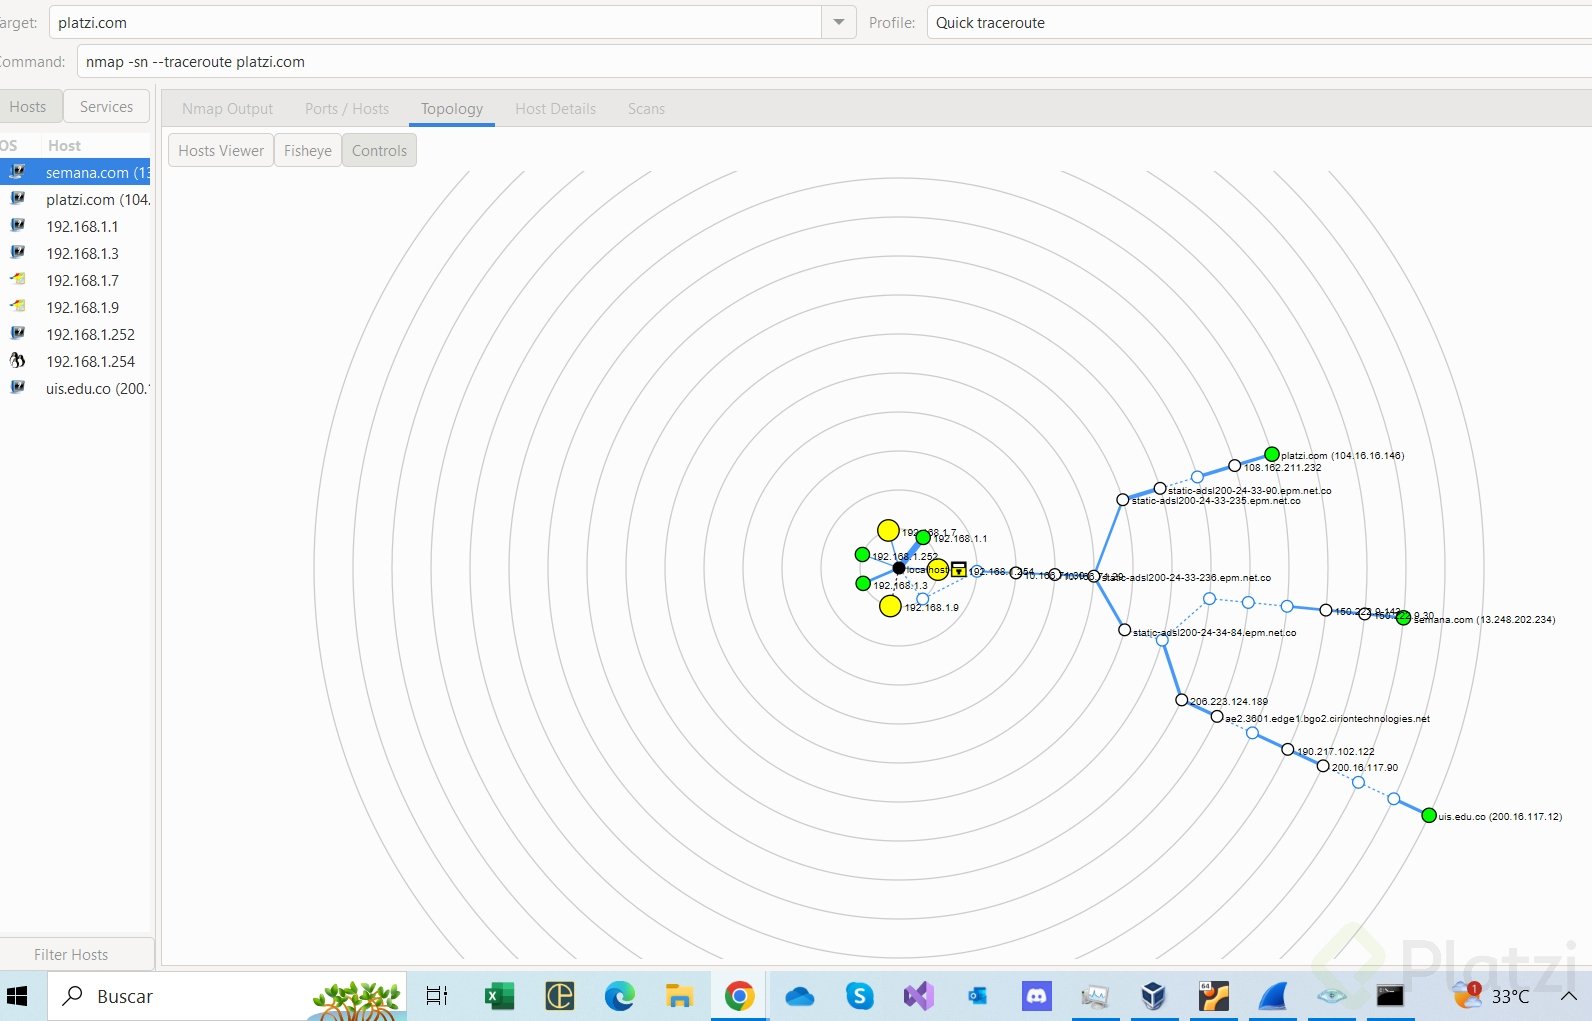Click the Filter Hosts button
Viewport: 1592px width, 1021px height.
[71, 954]
